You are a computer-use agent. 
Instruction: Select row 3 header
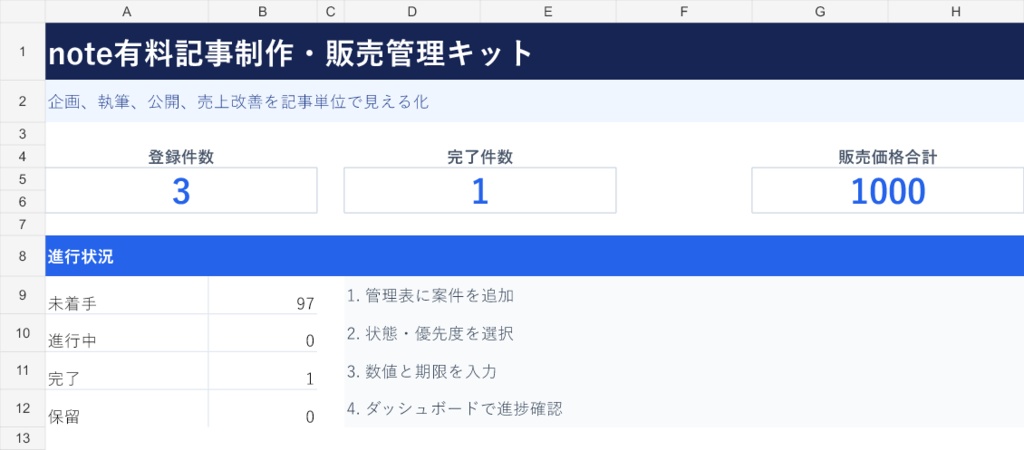[x=23, y=134]
